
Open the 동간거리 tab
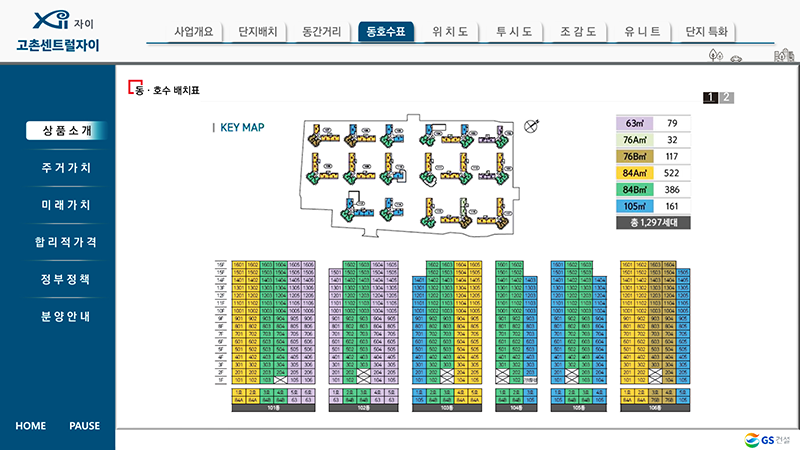(321, 32)
